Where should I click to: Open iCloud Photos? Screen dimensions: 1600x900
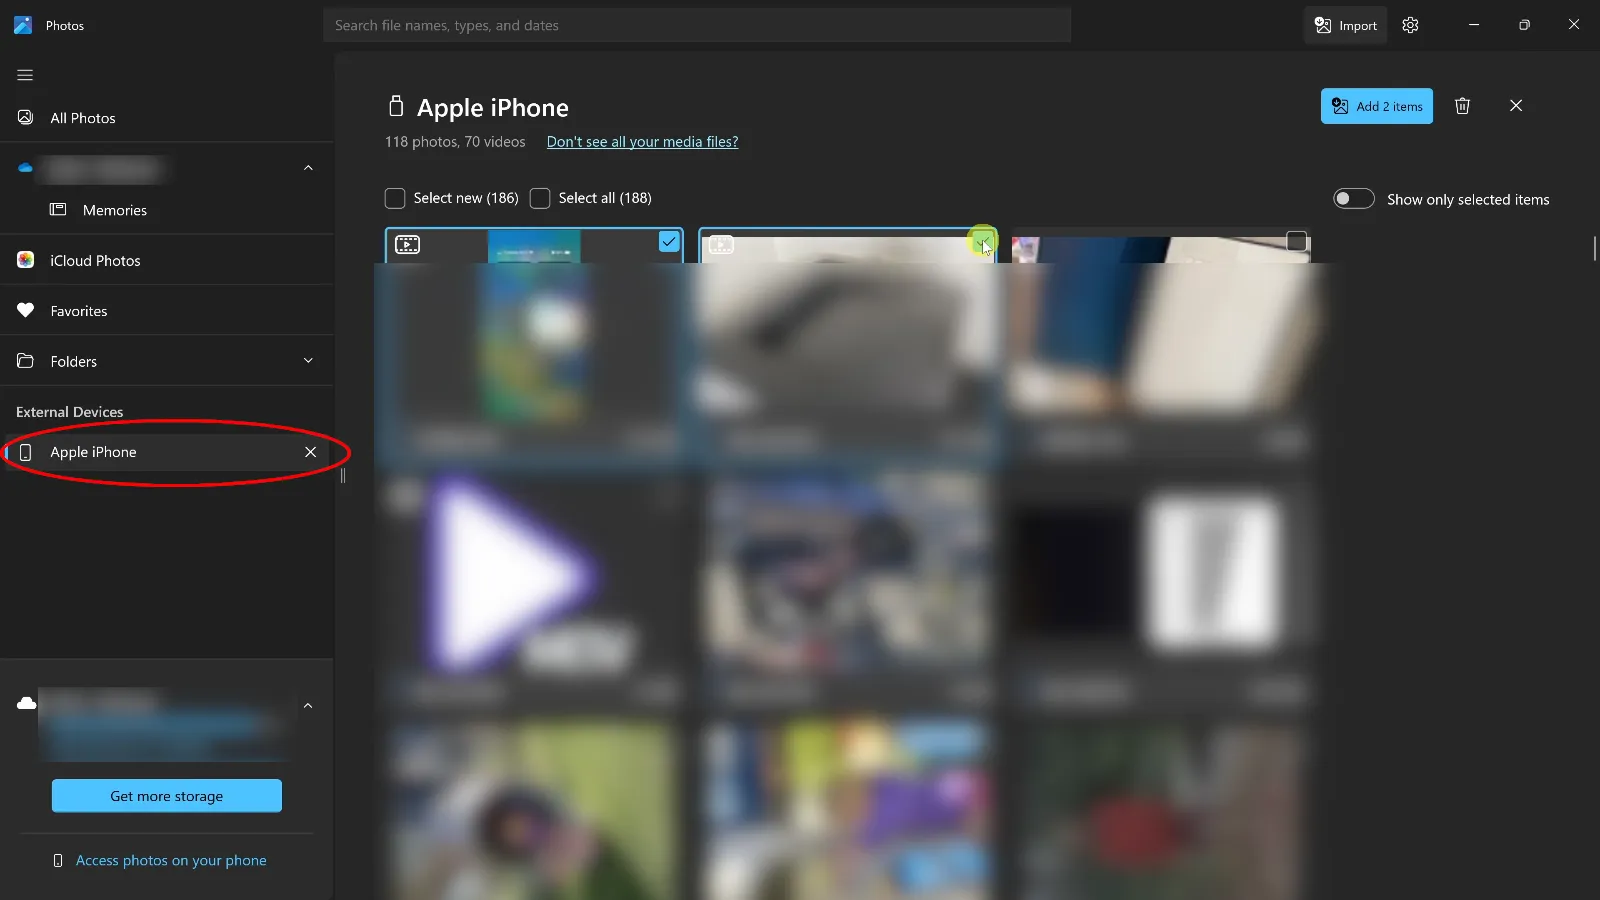point(94,260)
